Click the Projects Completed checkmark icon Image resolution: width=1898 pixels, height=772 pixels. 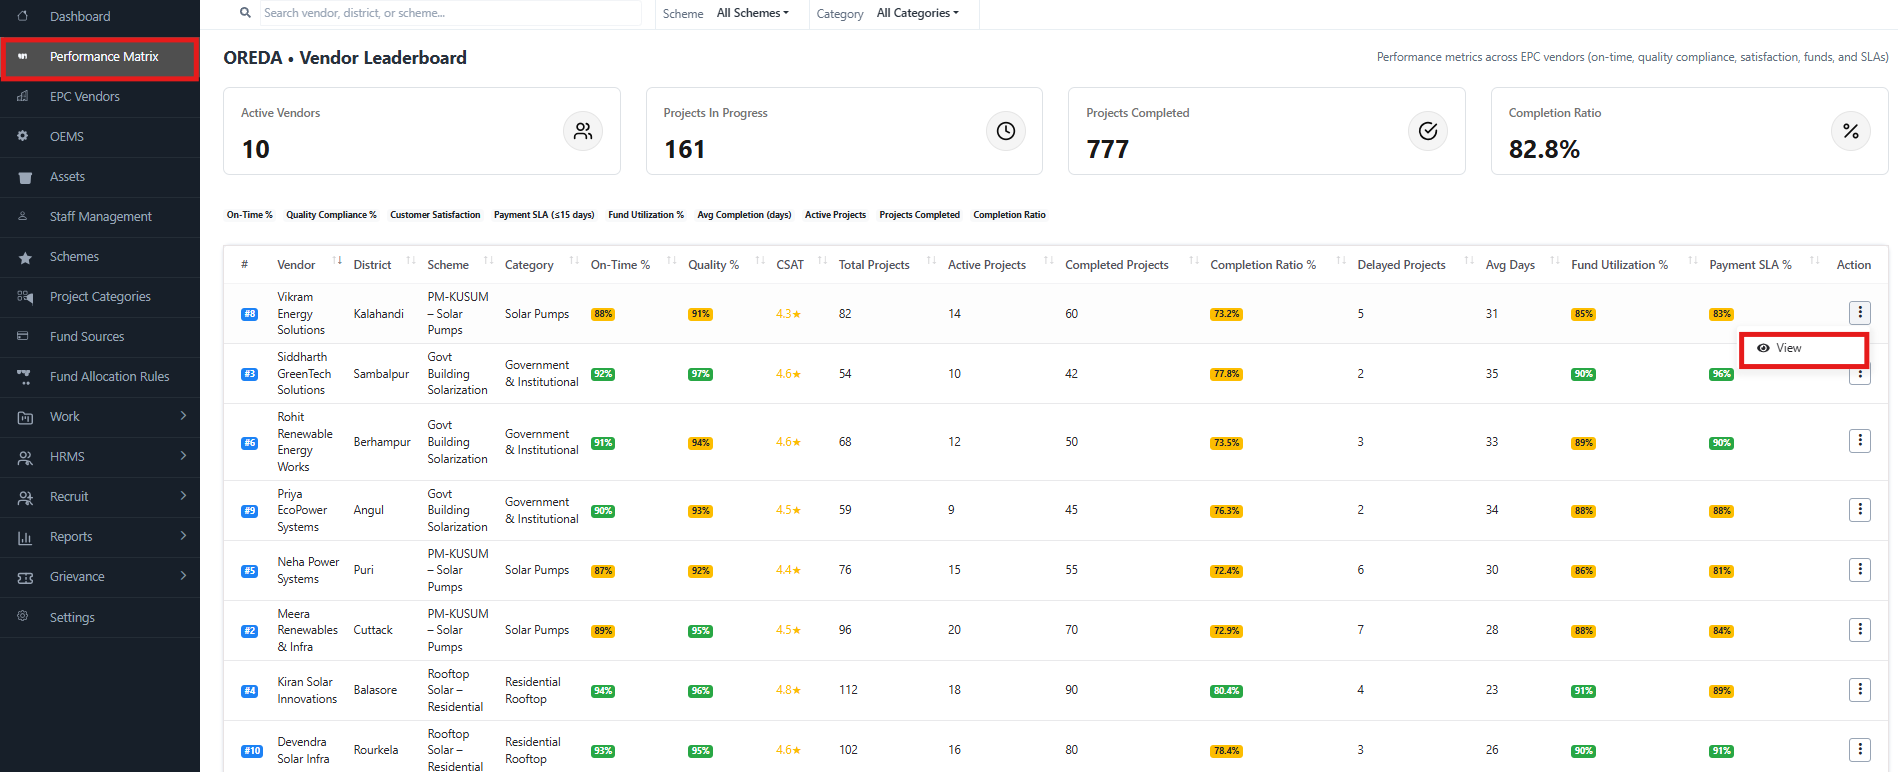tap(1428, 131)
